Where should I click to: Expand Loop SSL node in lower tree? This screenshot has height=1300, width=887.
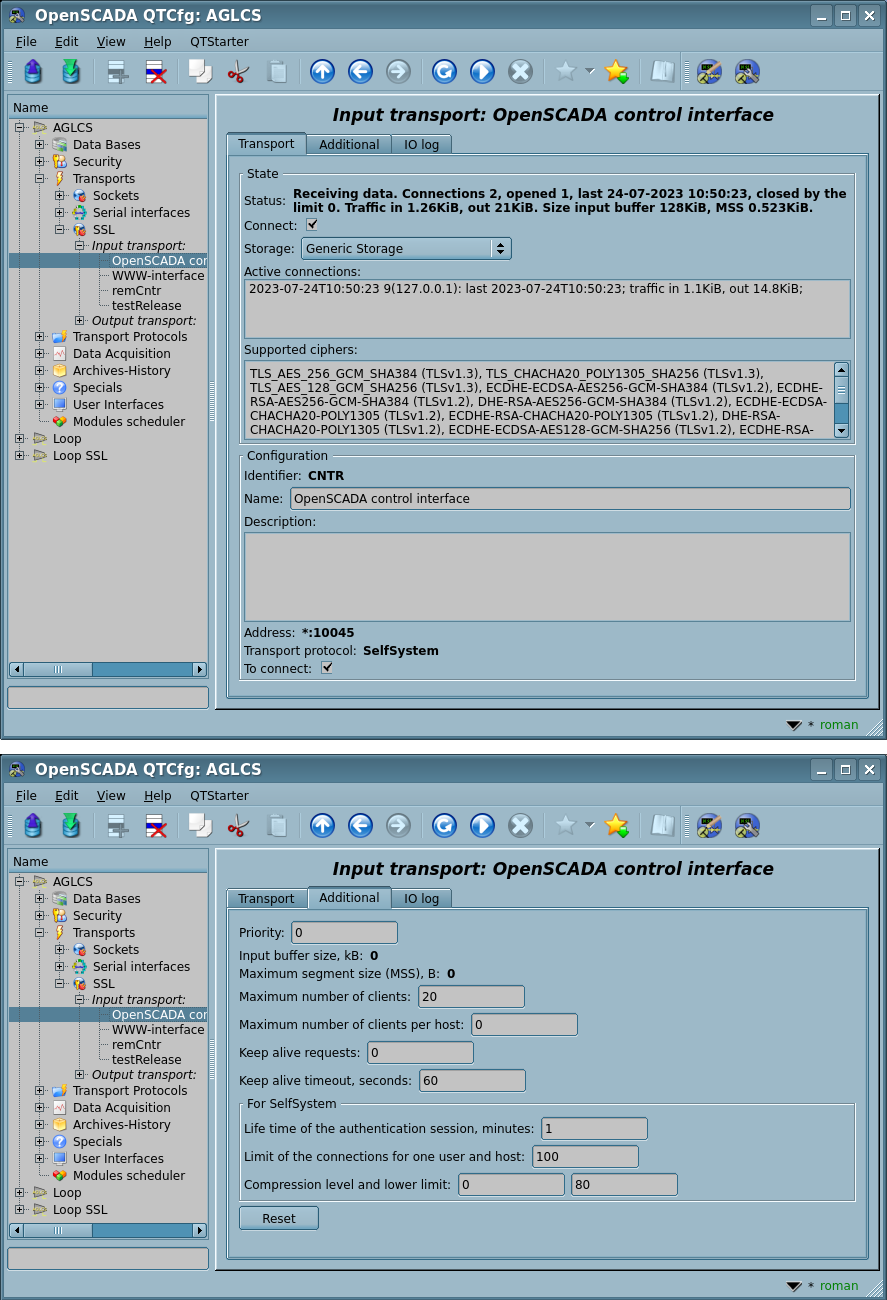(20, 1210)
